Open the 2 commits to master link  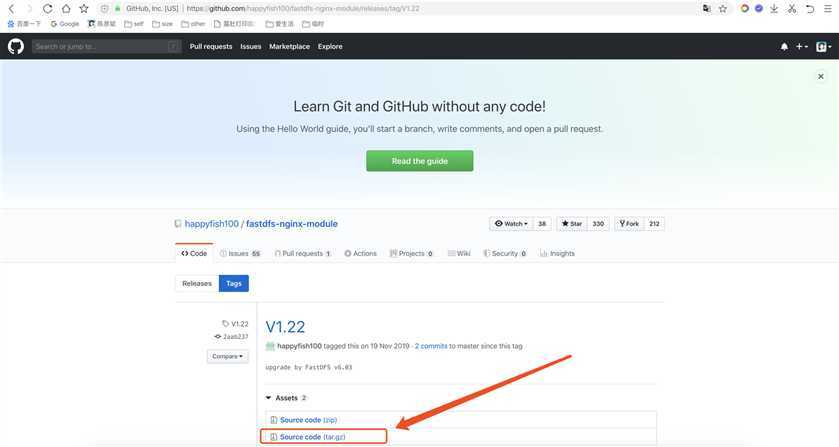point(431,346)
